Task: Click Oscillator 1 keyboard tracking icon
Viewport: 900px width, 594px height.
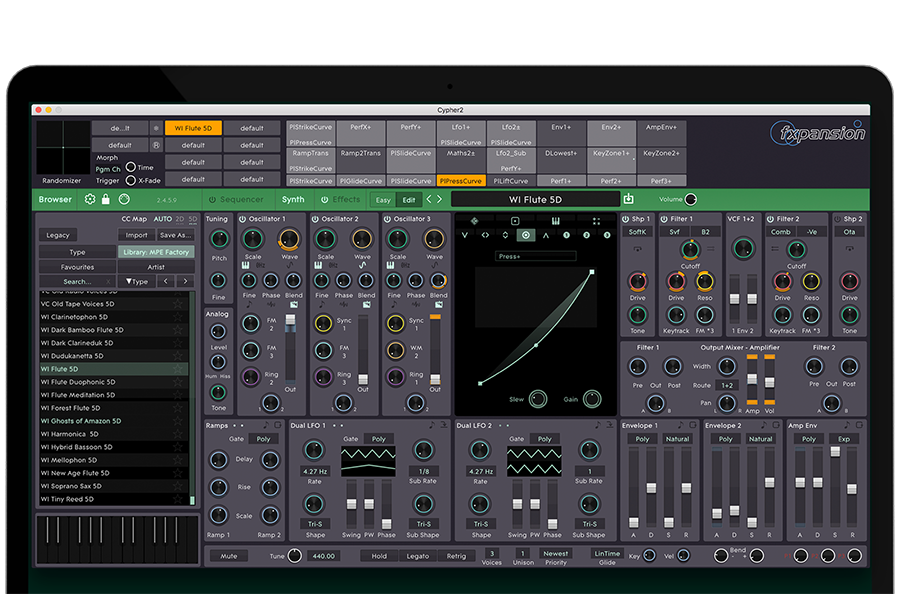Action: click(246, 266)
